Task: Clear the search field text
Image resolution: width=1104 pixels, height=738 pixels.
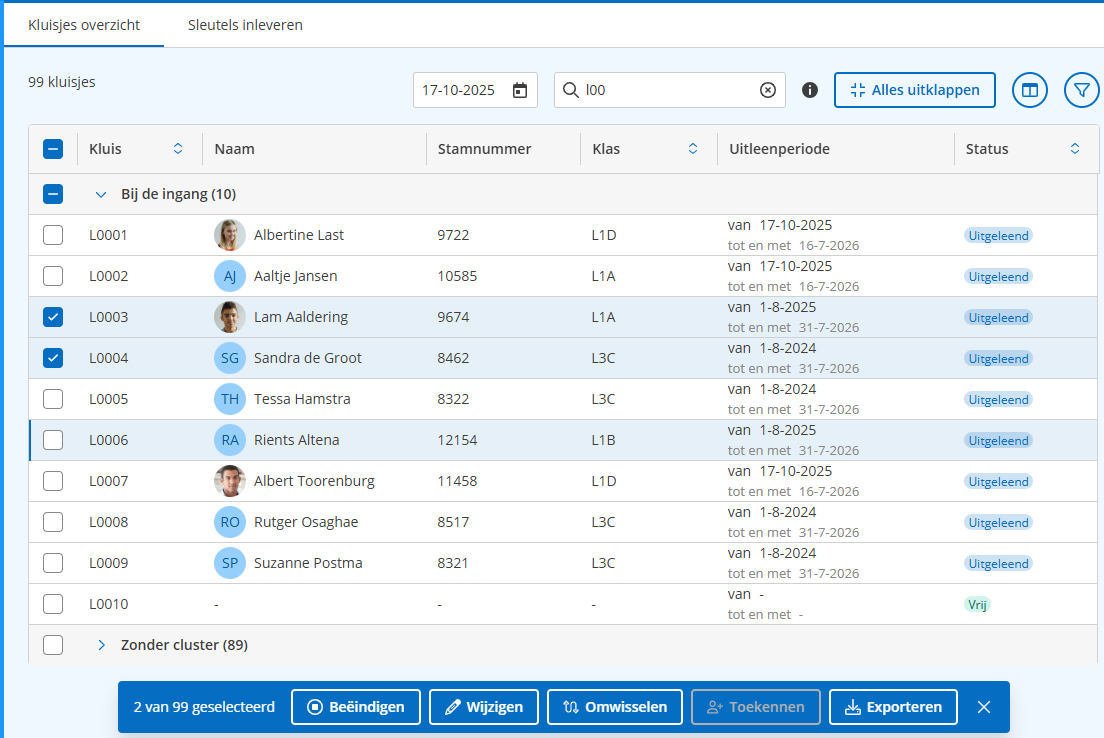Action: 767,90
